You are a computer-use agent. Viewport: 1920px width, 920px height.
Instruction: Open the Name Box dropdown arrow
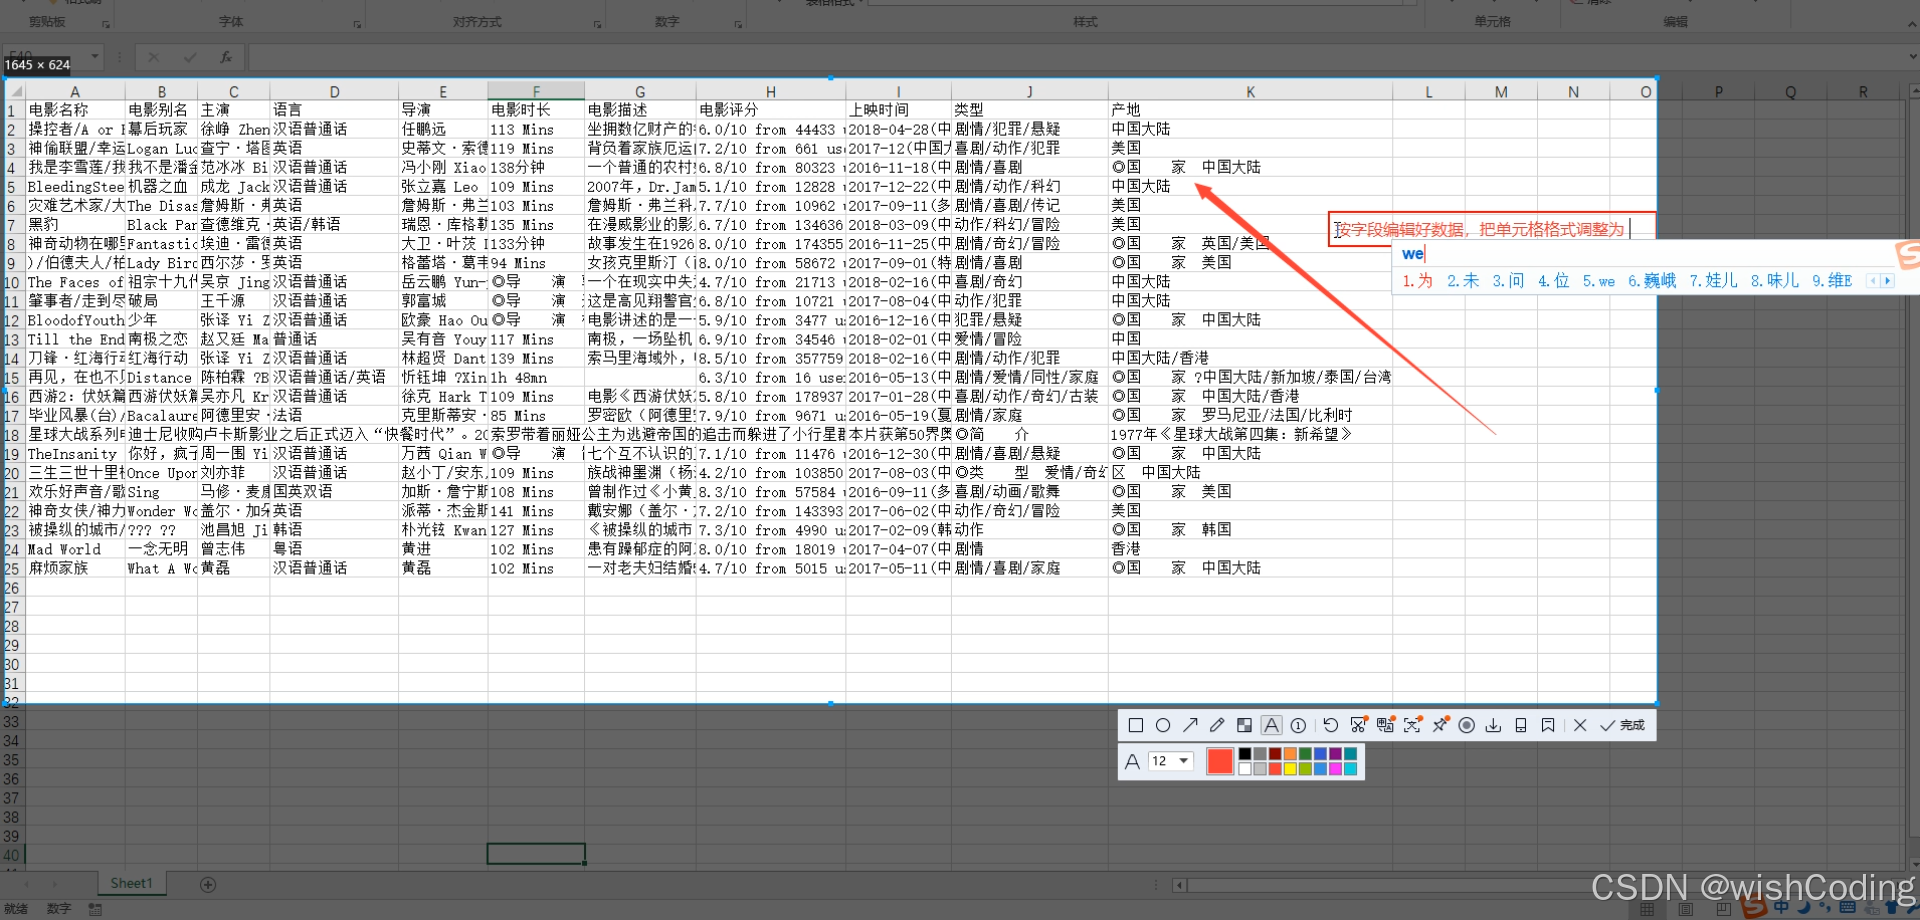pyautogui.click(x=95, y=57)
